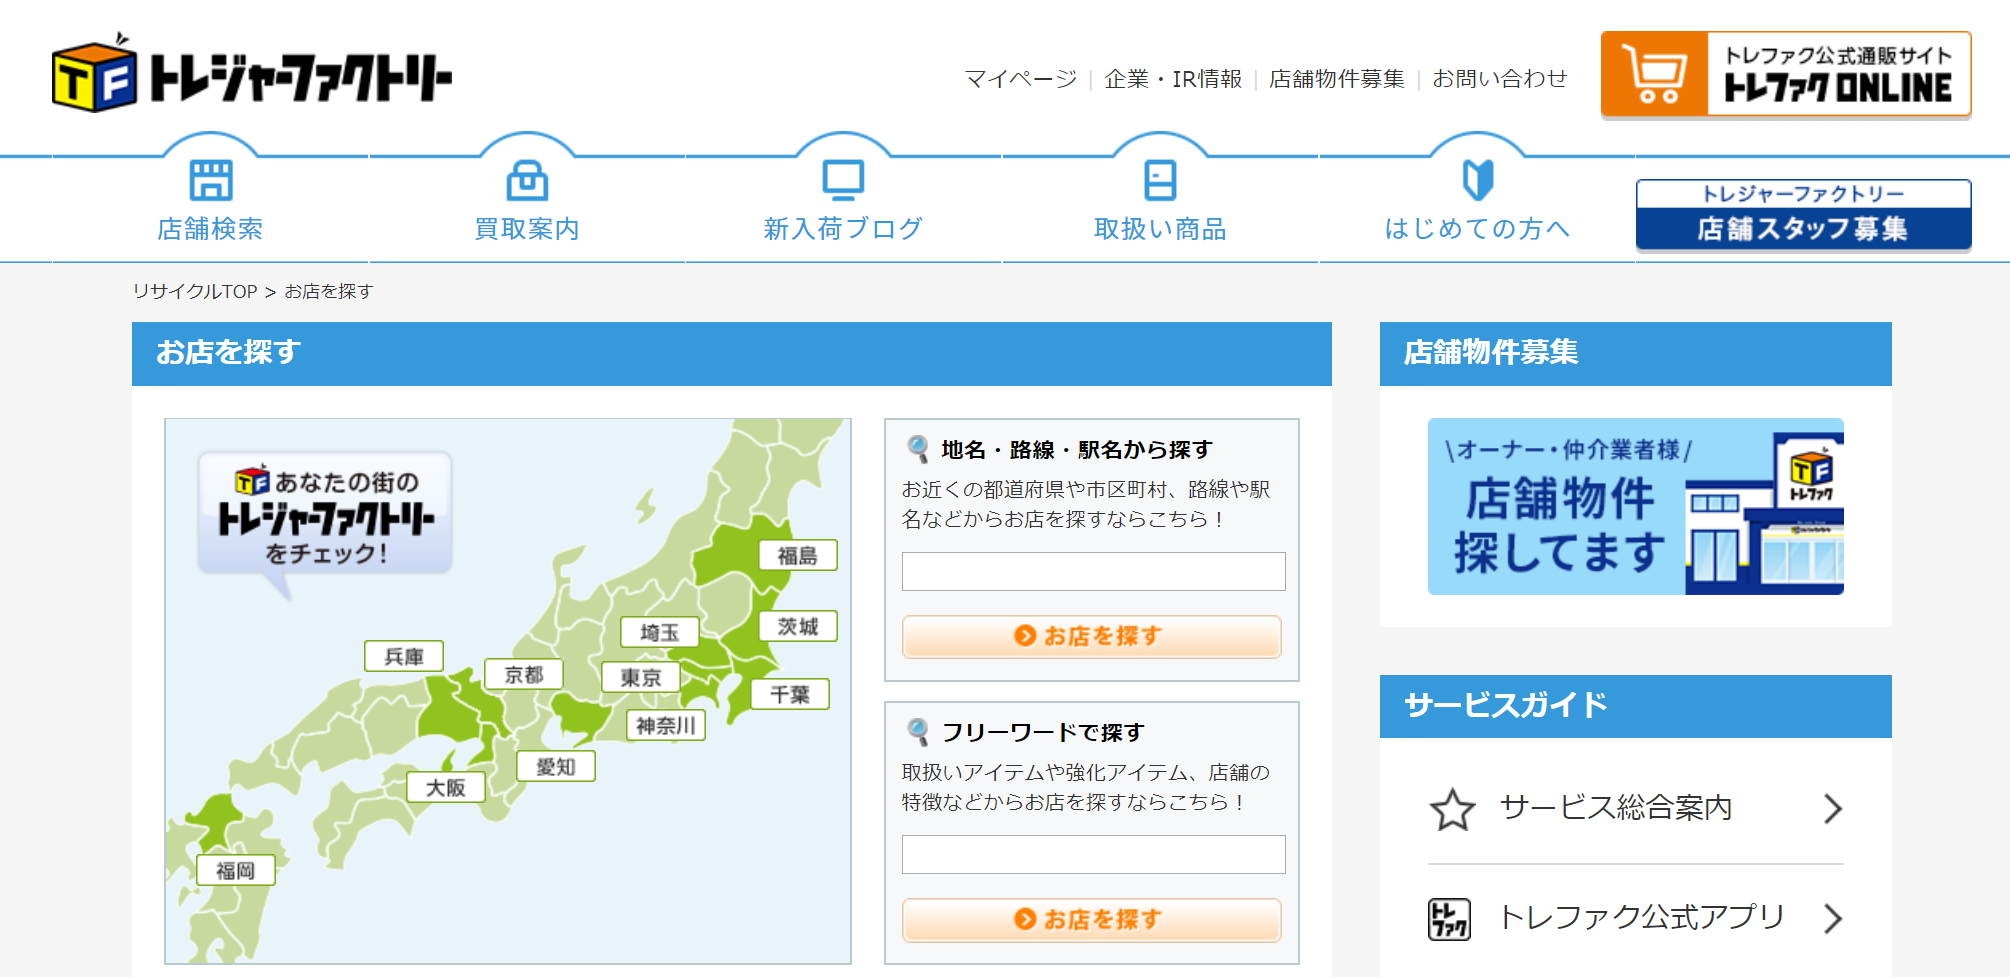Click the 新入荷ブログ monitor icon

(x=843, y=181)
